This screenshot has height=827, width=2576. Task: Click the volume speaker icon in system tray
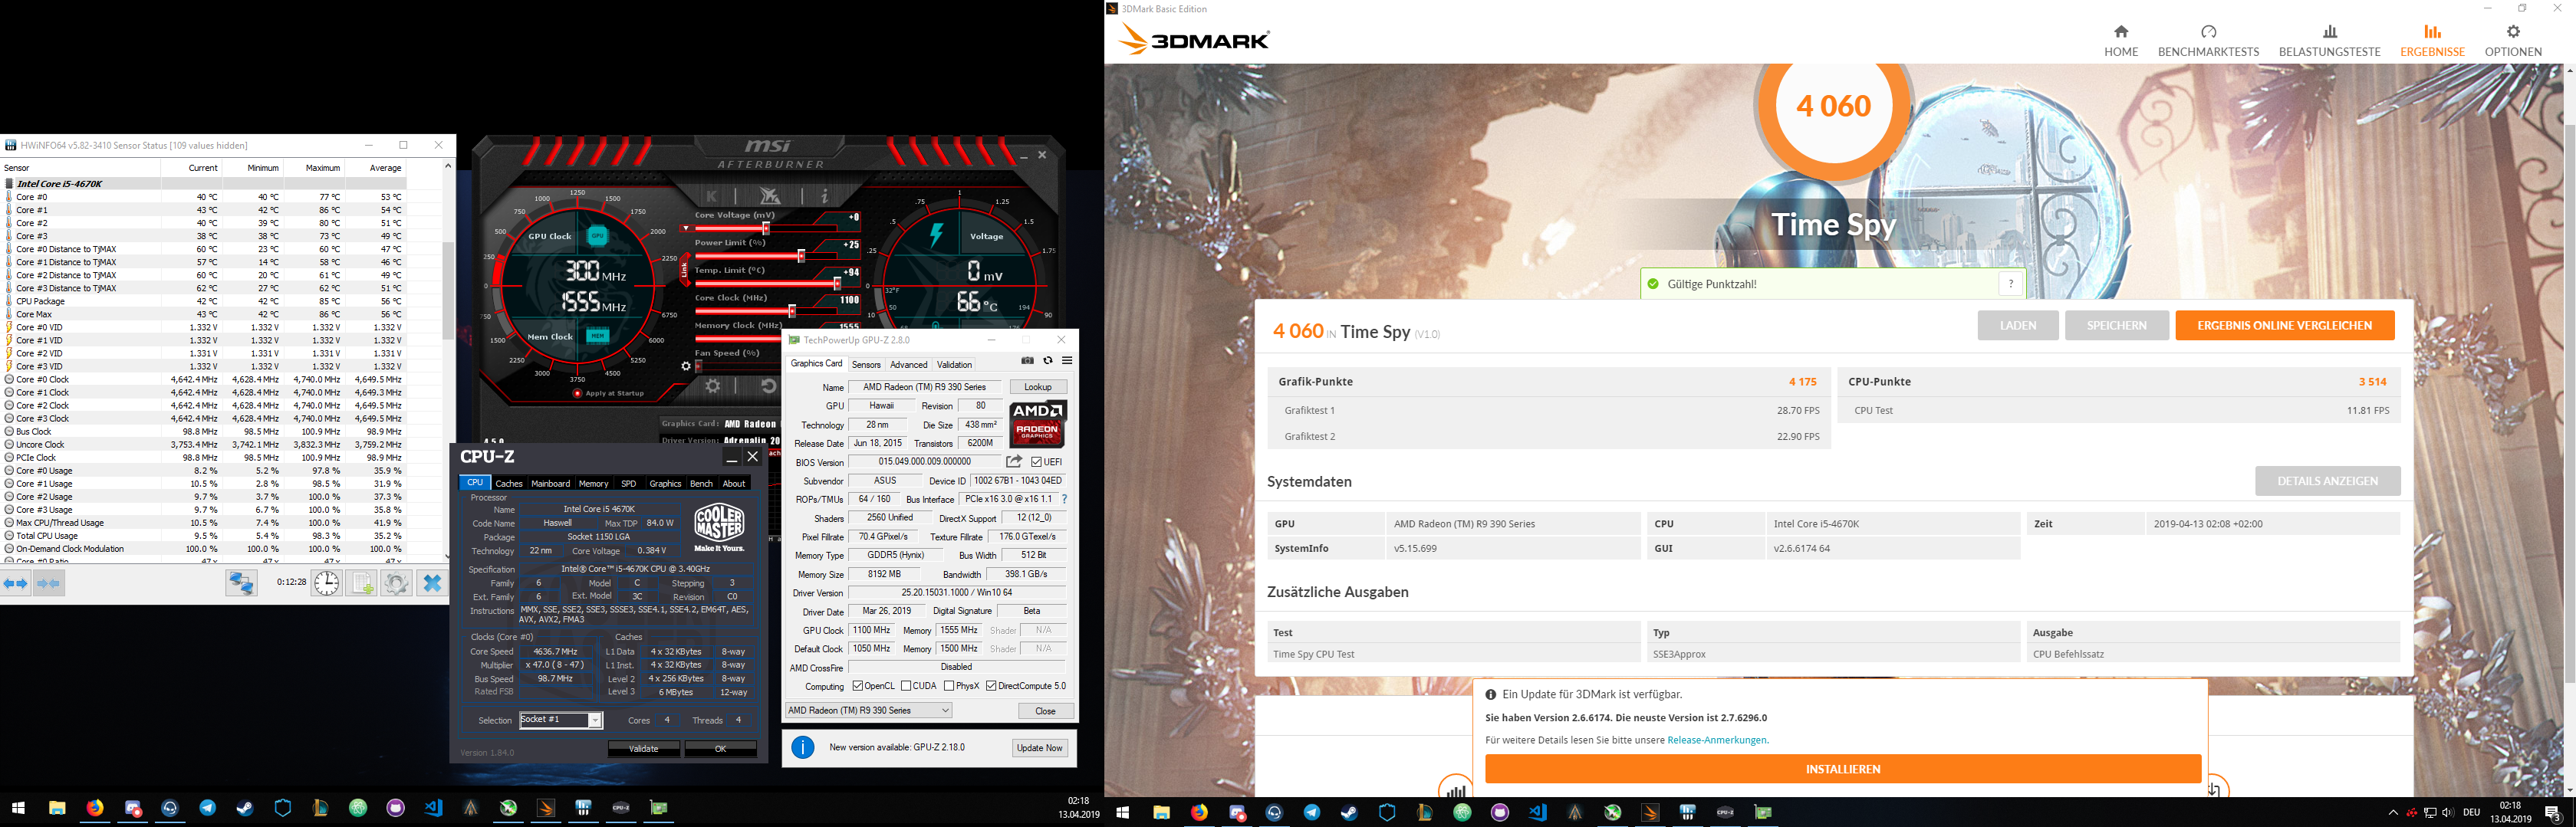[2447, 812]
